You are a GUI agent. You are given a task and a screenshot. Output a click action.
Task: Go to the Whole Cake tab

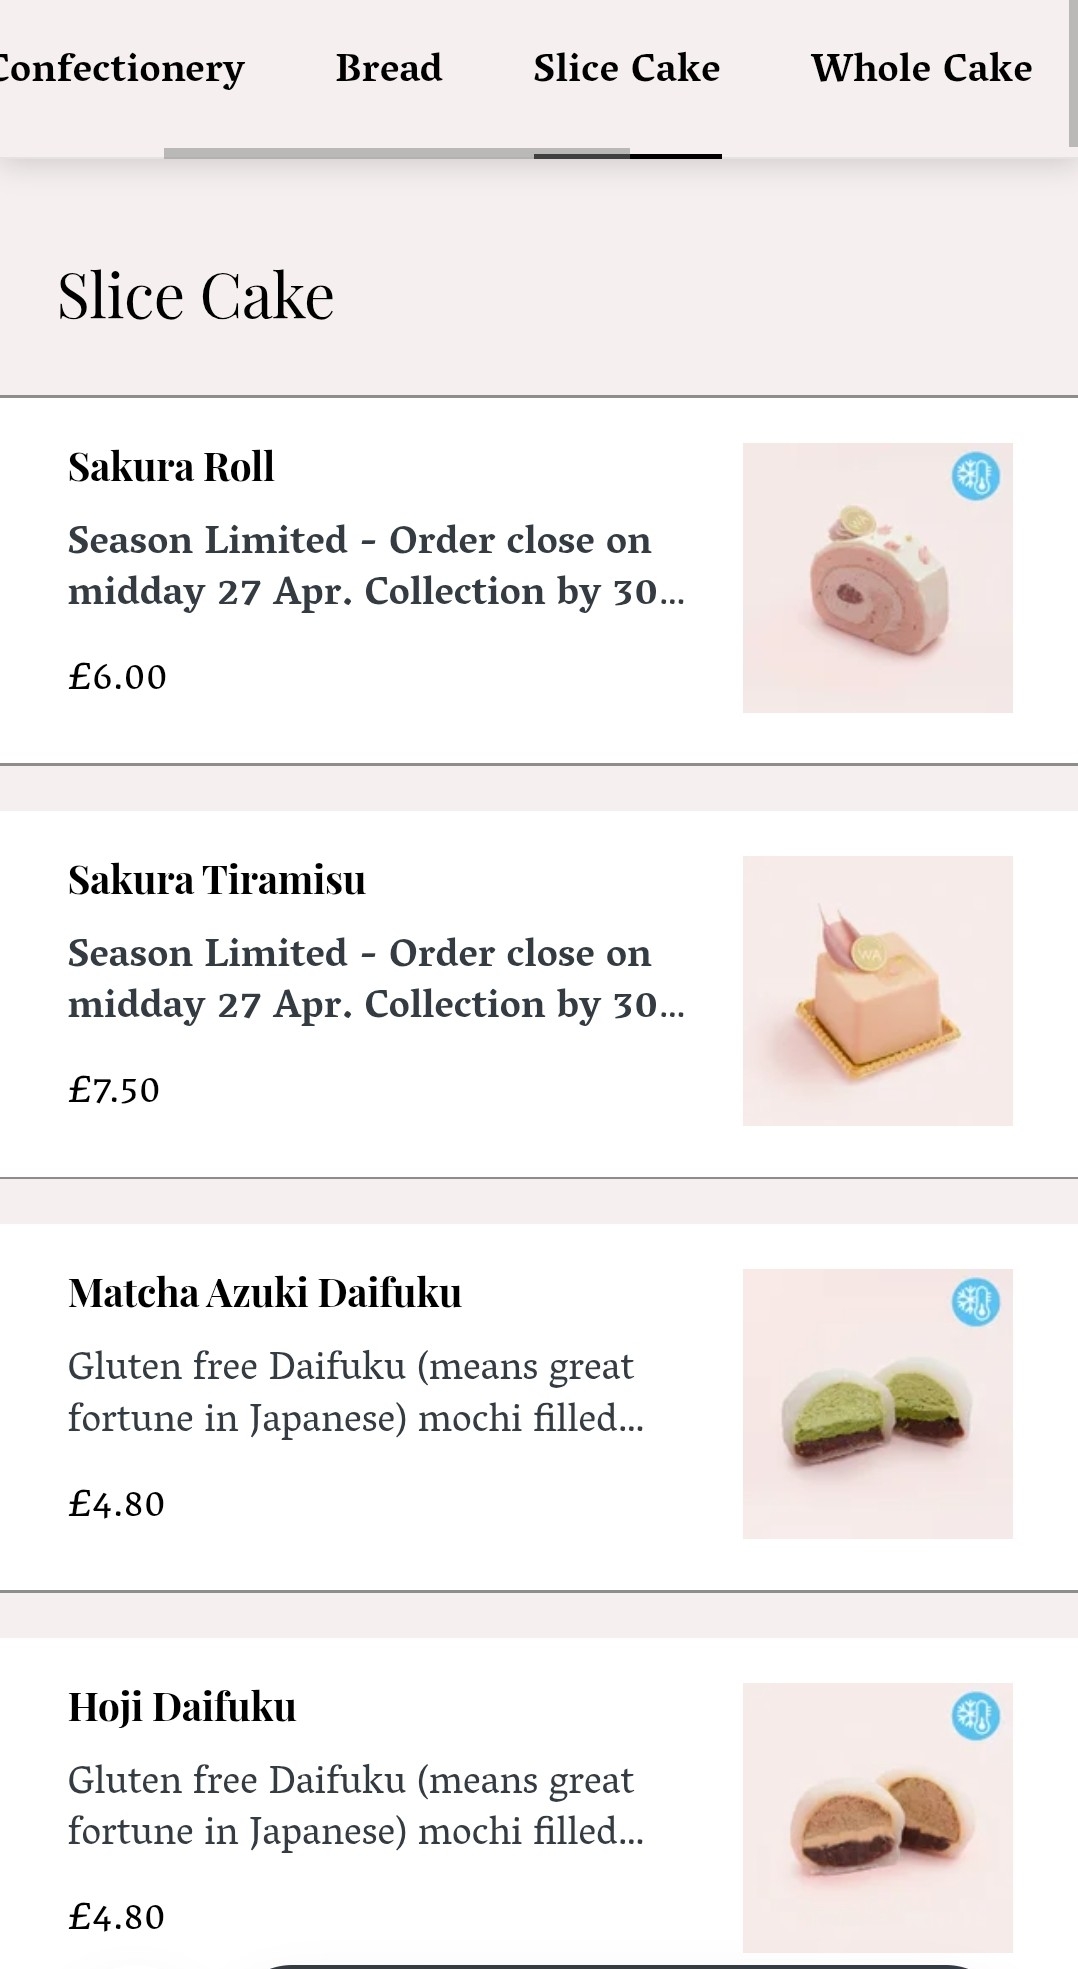tap(921, 69)
